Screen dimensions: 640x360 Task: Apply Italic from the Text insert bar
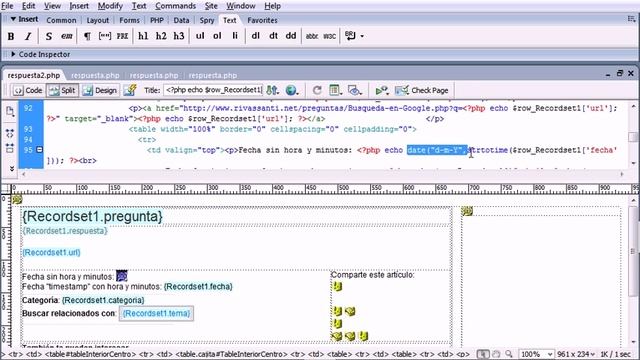[x=28, y=36]
